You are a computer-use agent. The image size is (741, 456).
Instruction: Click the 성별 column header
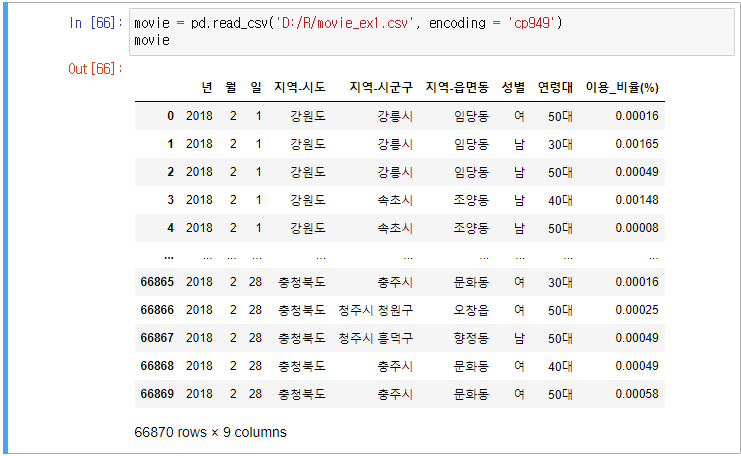[513, 87]
